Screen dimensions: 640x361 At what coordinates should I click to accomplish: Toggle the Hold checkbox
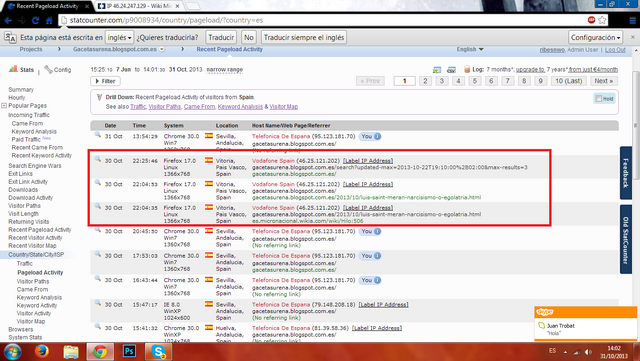[598, 98]
